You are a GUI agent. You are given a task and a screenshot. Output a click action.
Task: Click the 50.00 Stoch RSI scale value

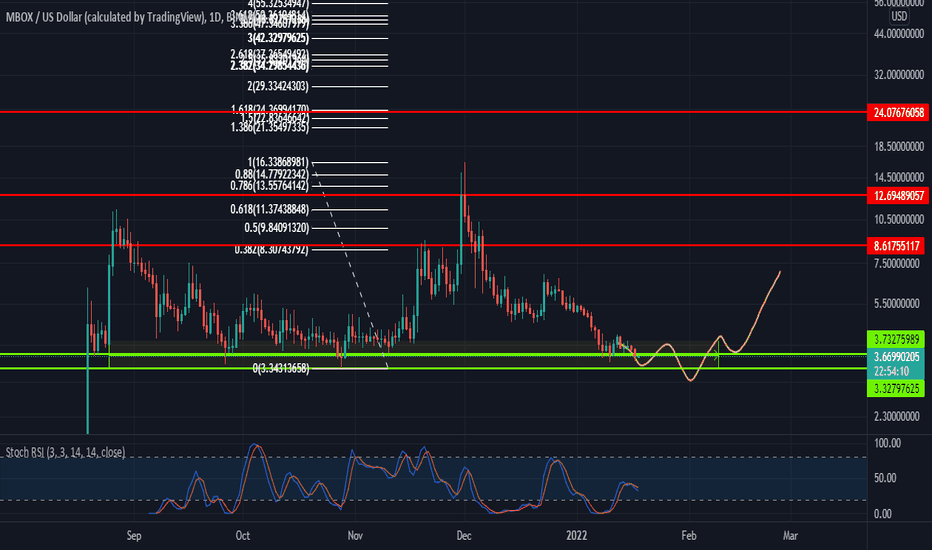(x=885, y=478)
